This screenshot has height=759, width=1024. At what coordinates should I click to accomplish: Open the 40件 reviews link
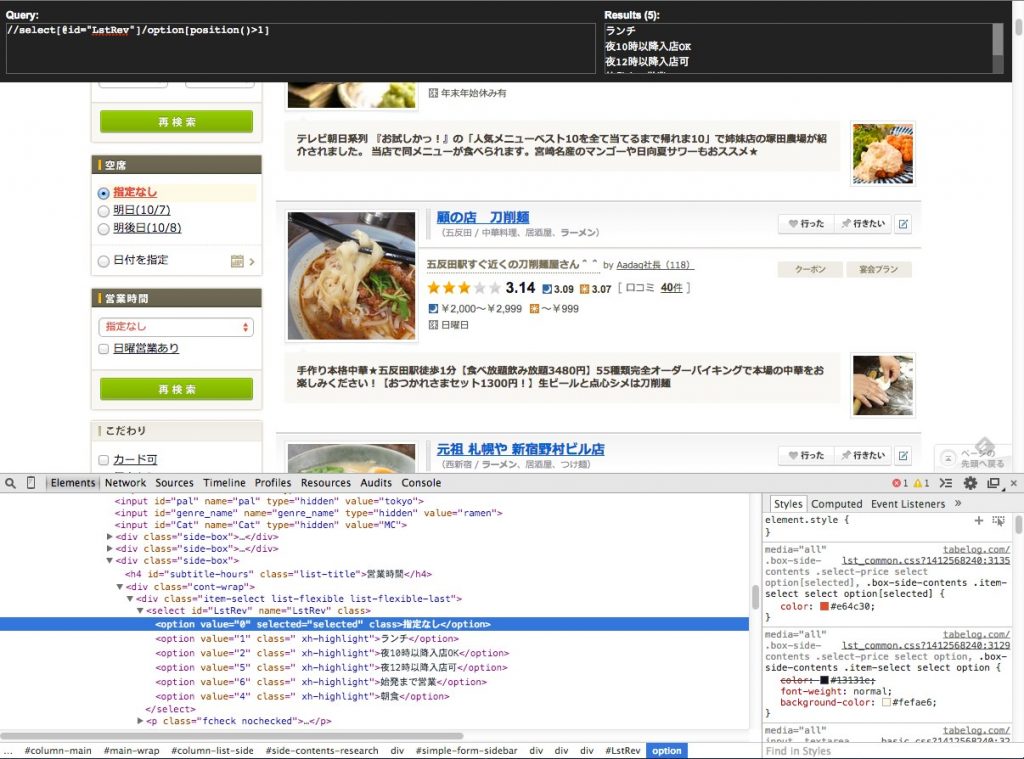pos(671,287)
